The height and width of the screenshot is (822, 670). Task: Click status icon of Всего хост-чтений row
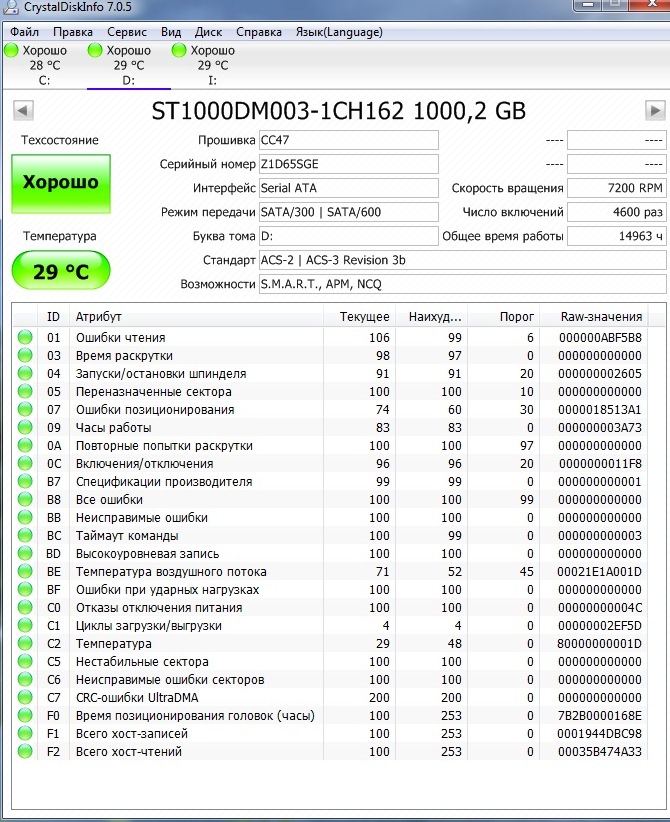25,751
